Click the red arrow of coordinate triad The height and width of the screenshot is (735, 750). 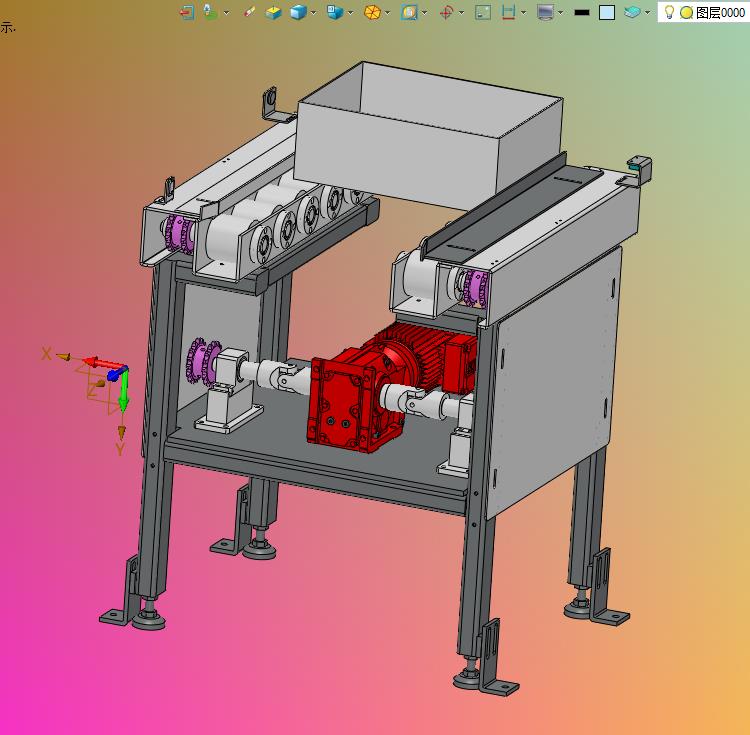tap(104, 364)
